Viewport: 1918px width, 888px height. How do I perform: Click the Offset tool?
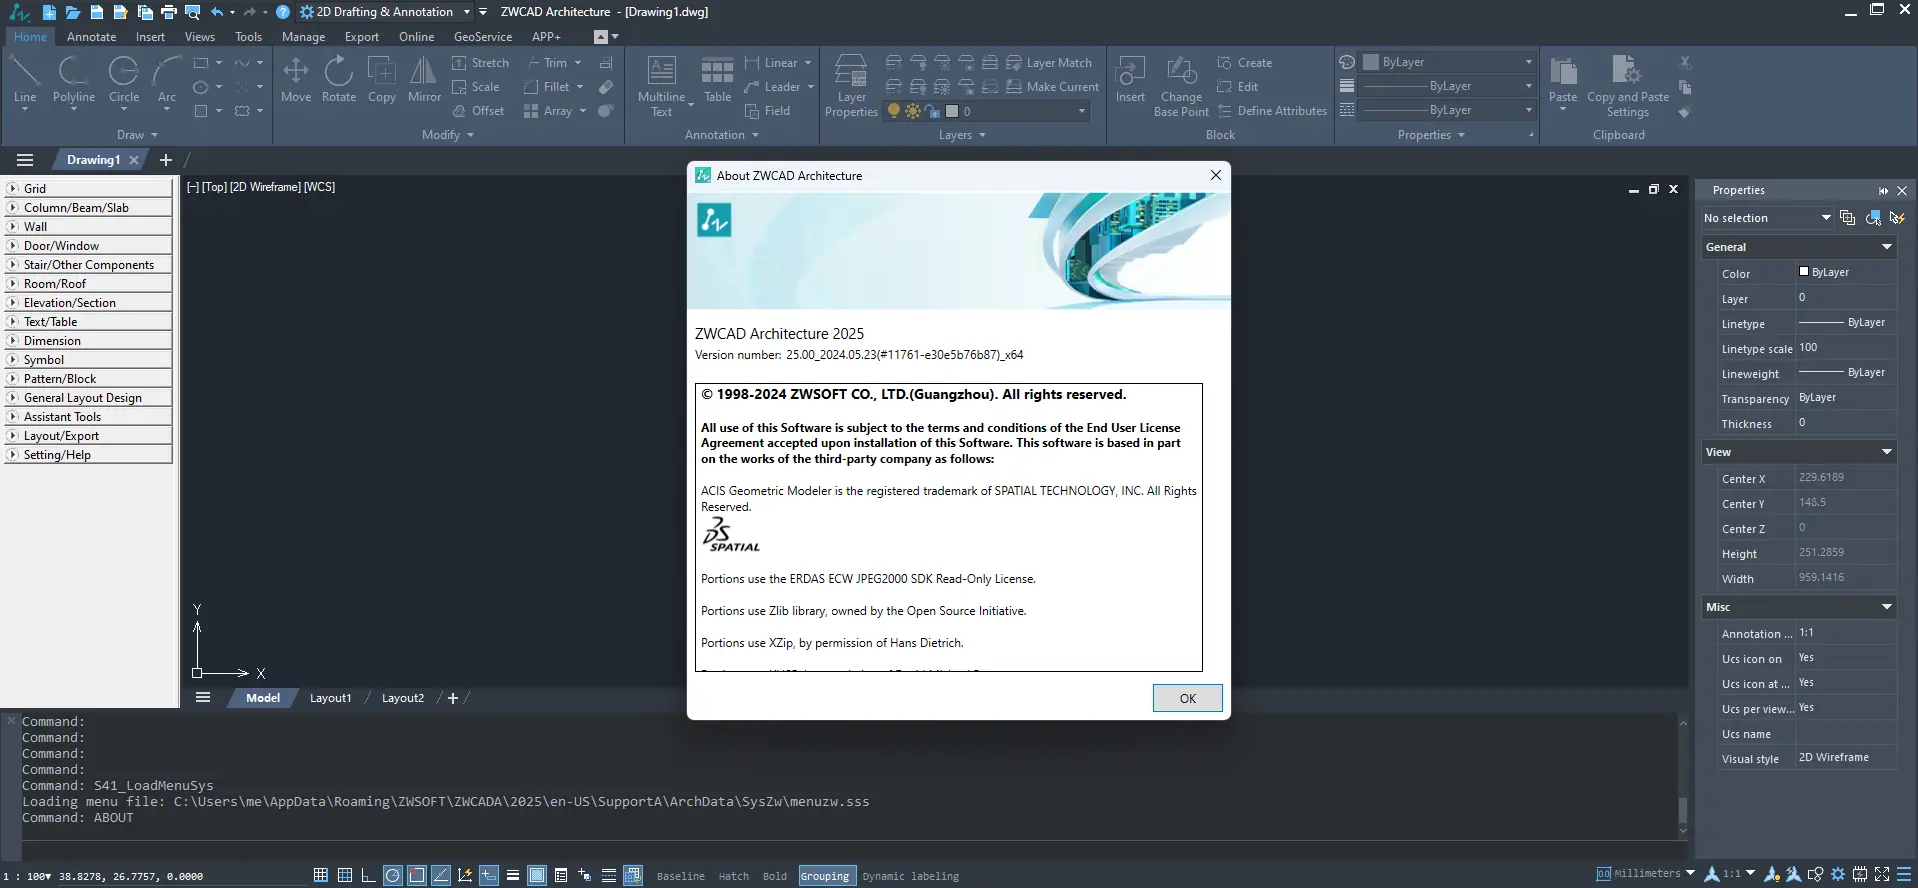pos(478,111)
